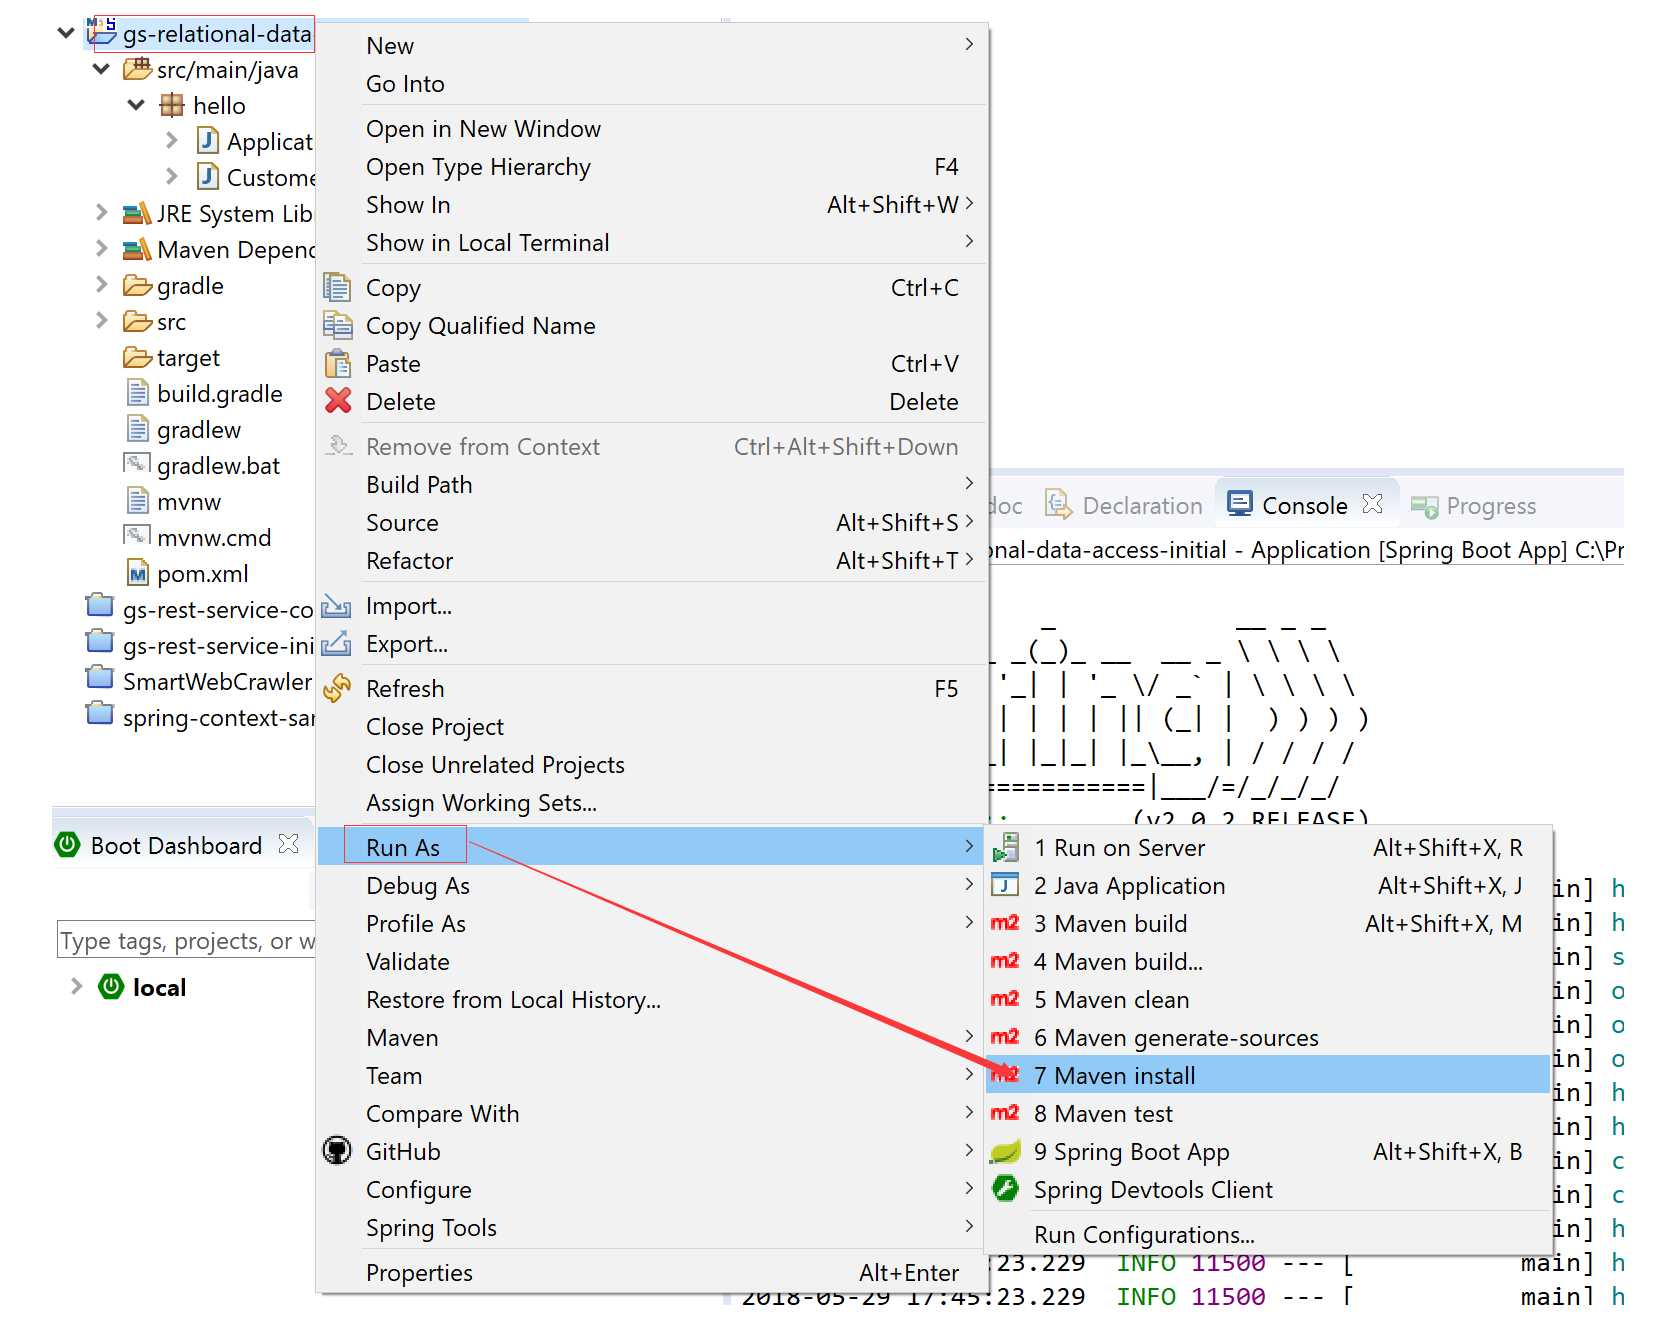This screenshot has height=1329, width=1656.
Task: Open the New submenu
Action: (x=653, y=46)
